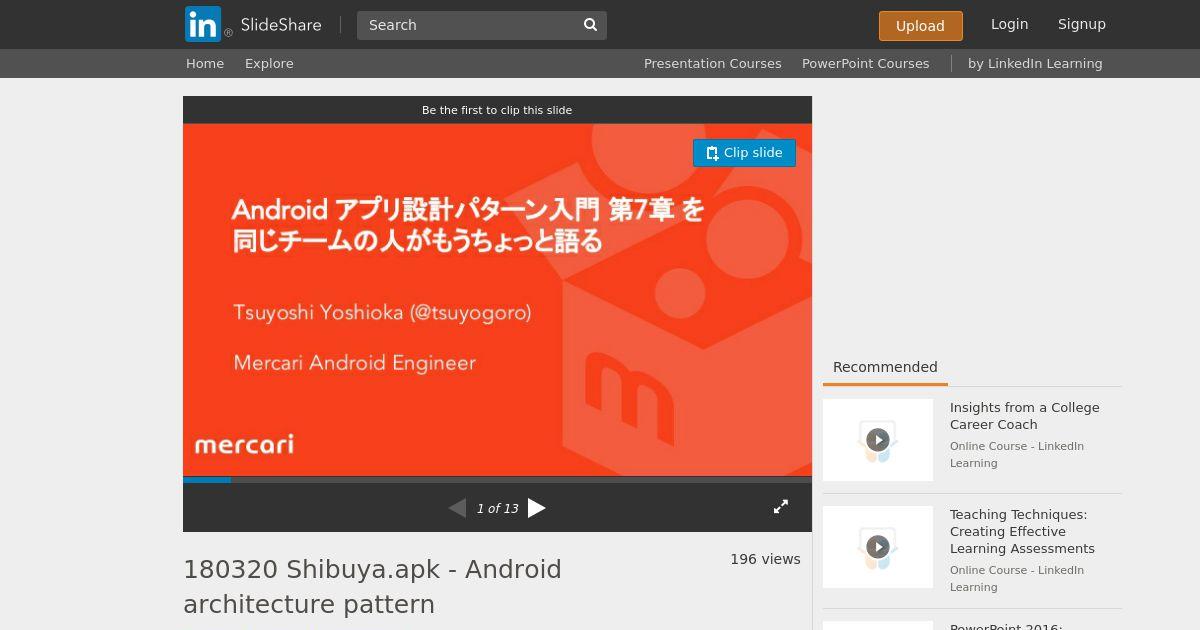Click the Clip slide button

coord(744,153)
